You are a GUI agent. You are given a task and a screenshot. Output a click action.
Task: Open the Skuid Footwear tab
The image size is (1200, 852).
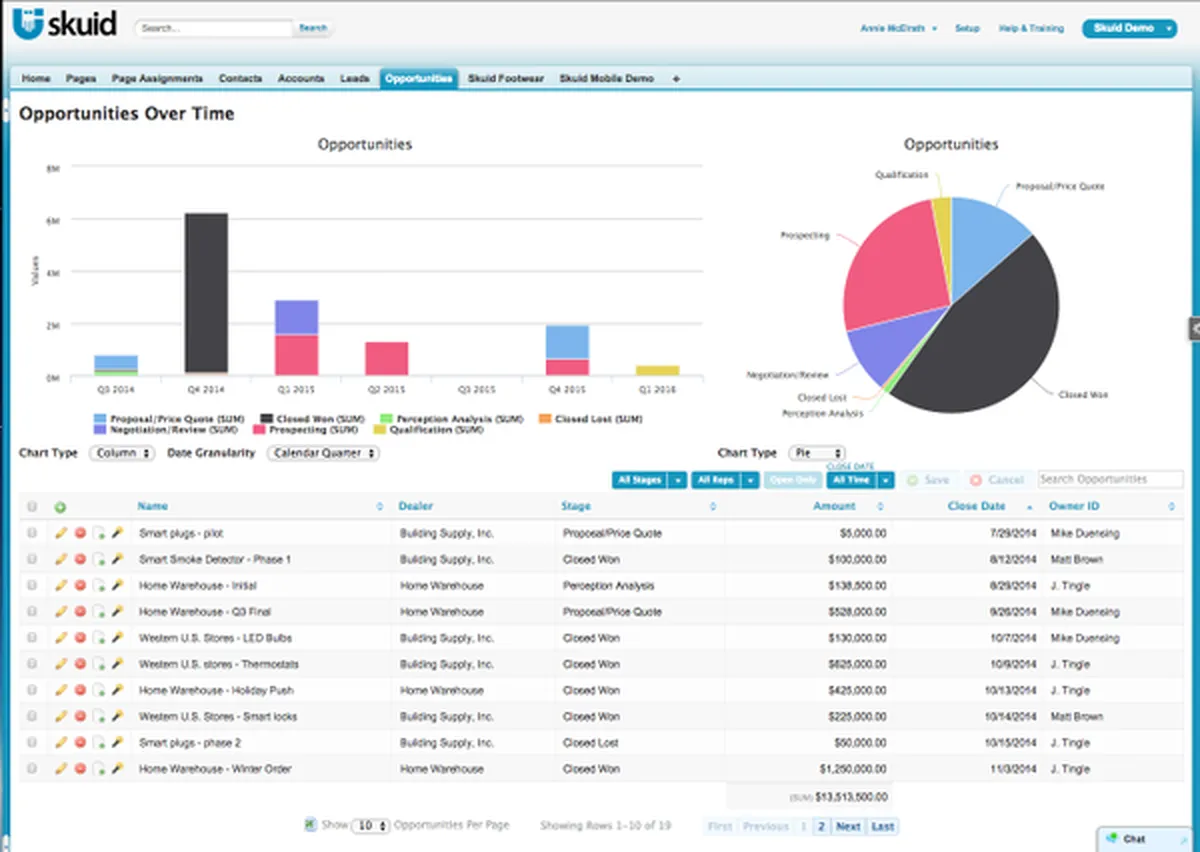[x=505, y=78]
